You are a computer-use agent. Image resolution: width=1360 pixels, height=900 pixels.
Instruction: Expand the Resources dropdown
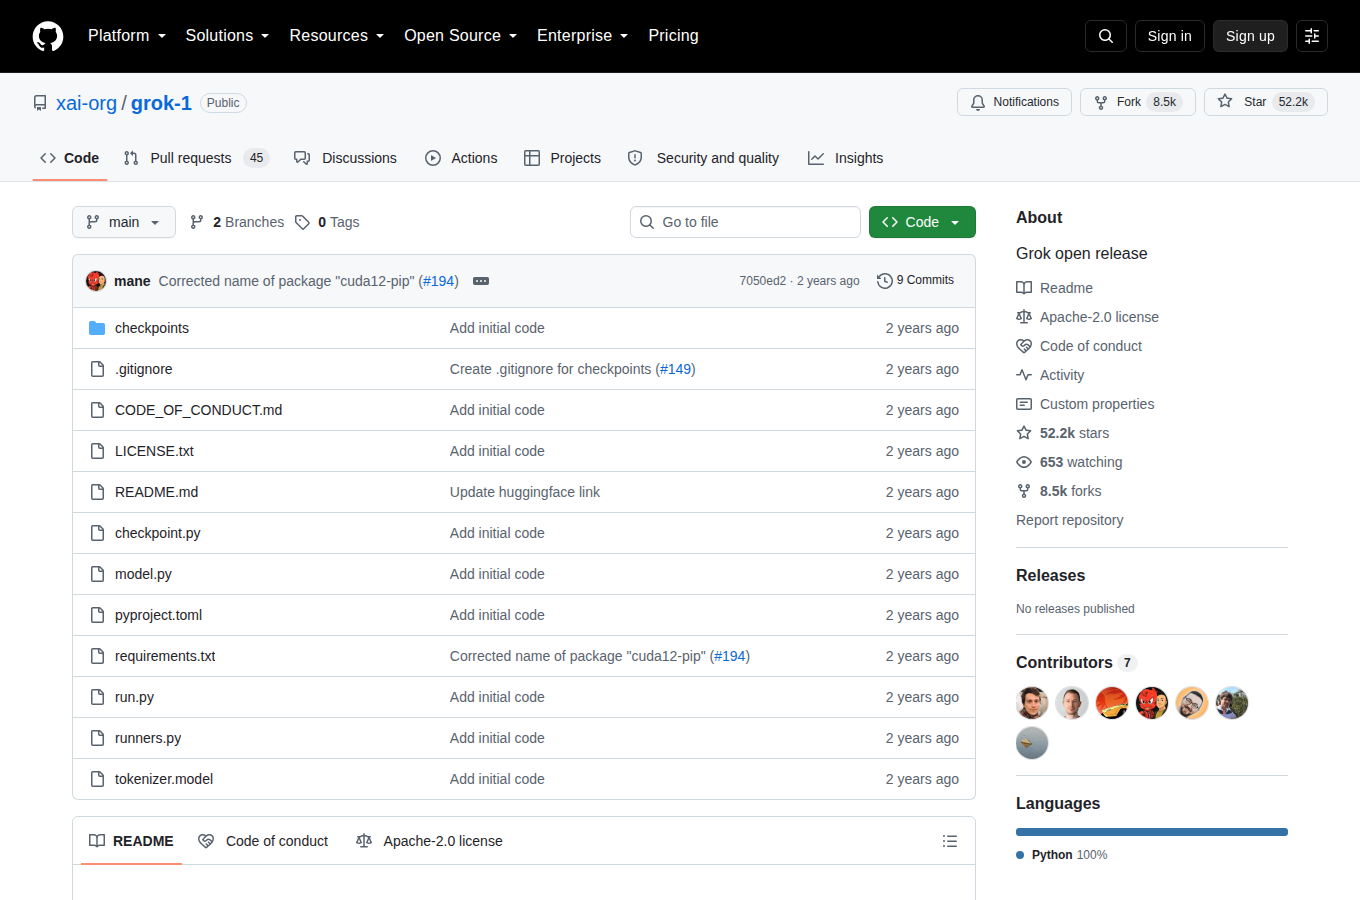click(x=337, y=35)
